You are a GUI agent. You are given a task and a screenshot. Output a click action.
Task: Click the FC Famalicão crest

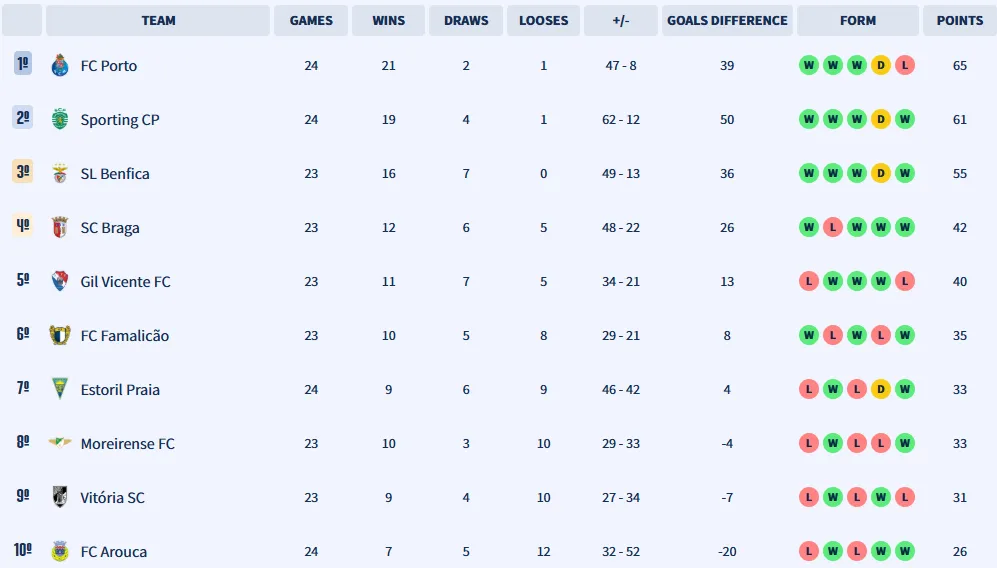click(59, 336)
